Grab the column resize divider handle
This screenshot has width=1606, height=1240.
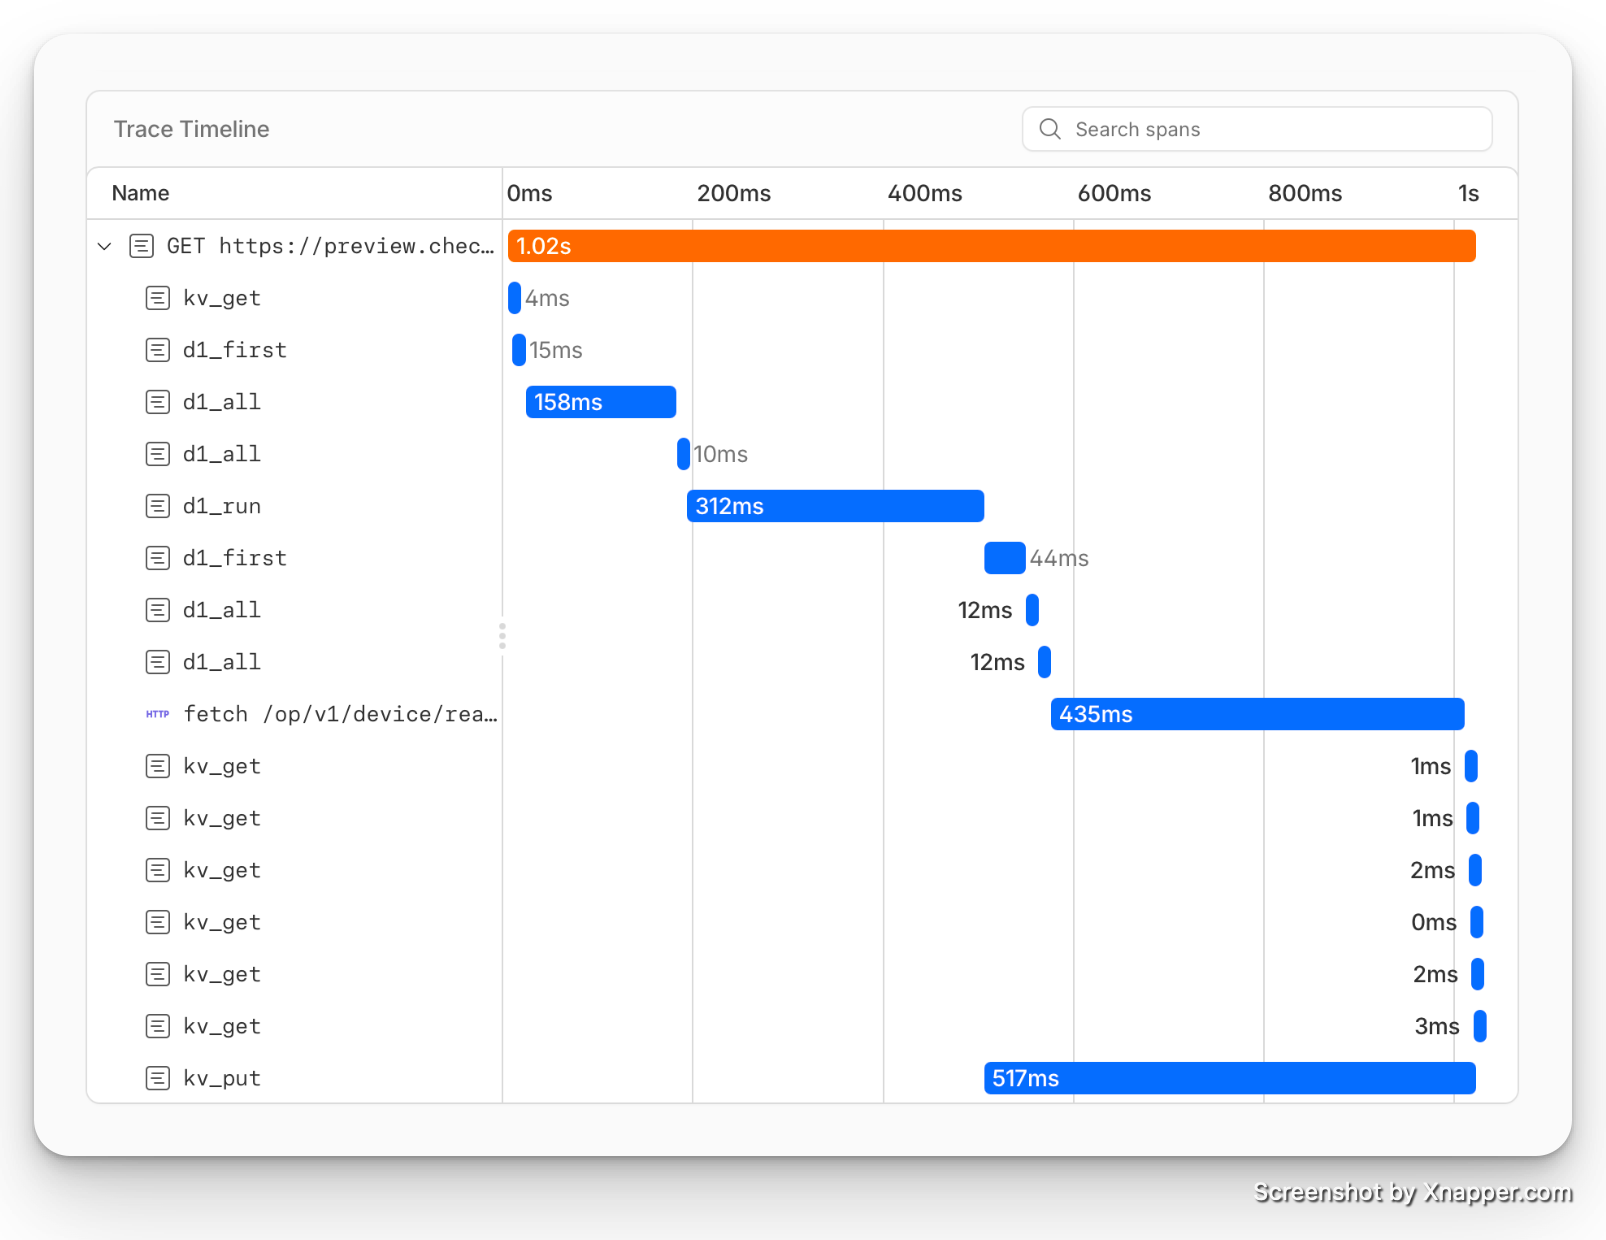pyautogui.click(x=502, y=636)
